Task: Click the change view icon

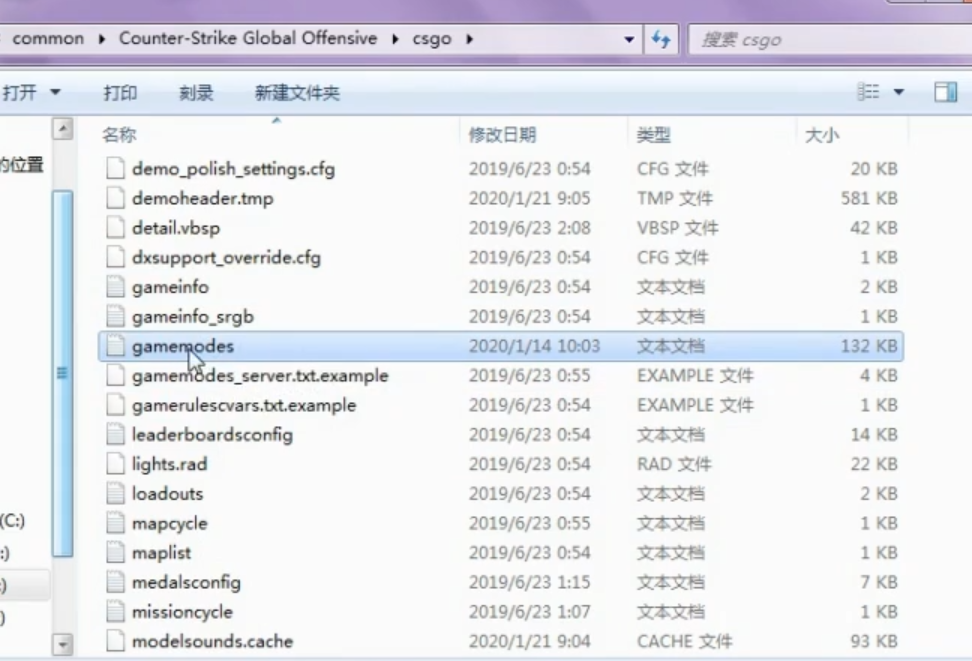Action: coord(868,92)
